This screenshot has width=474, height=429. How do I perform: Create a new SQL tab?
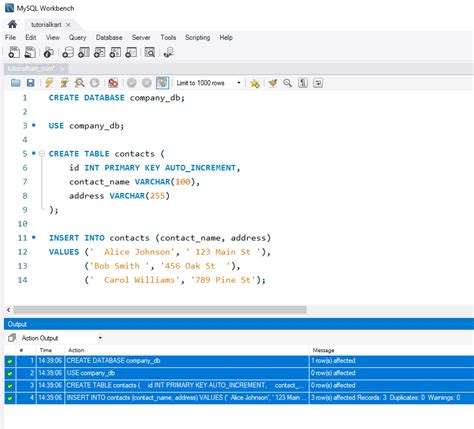(x=14, y=52)
